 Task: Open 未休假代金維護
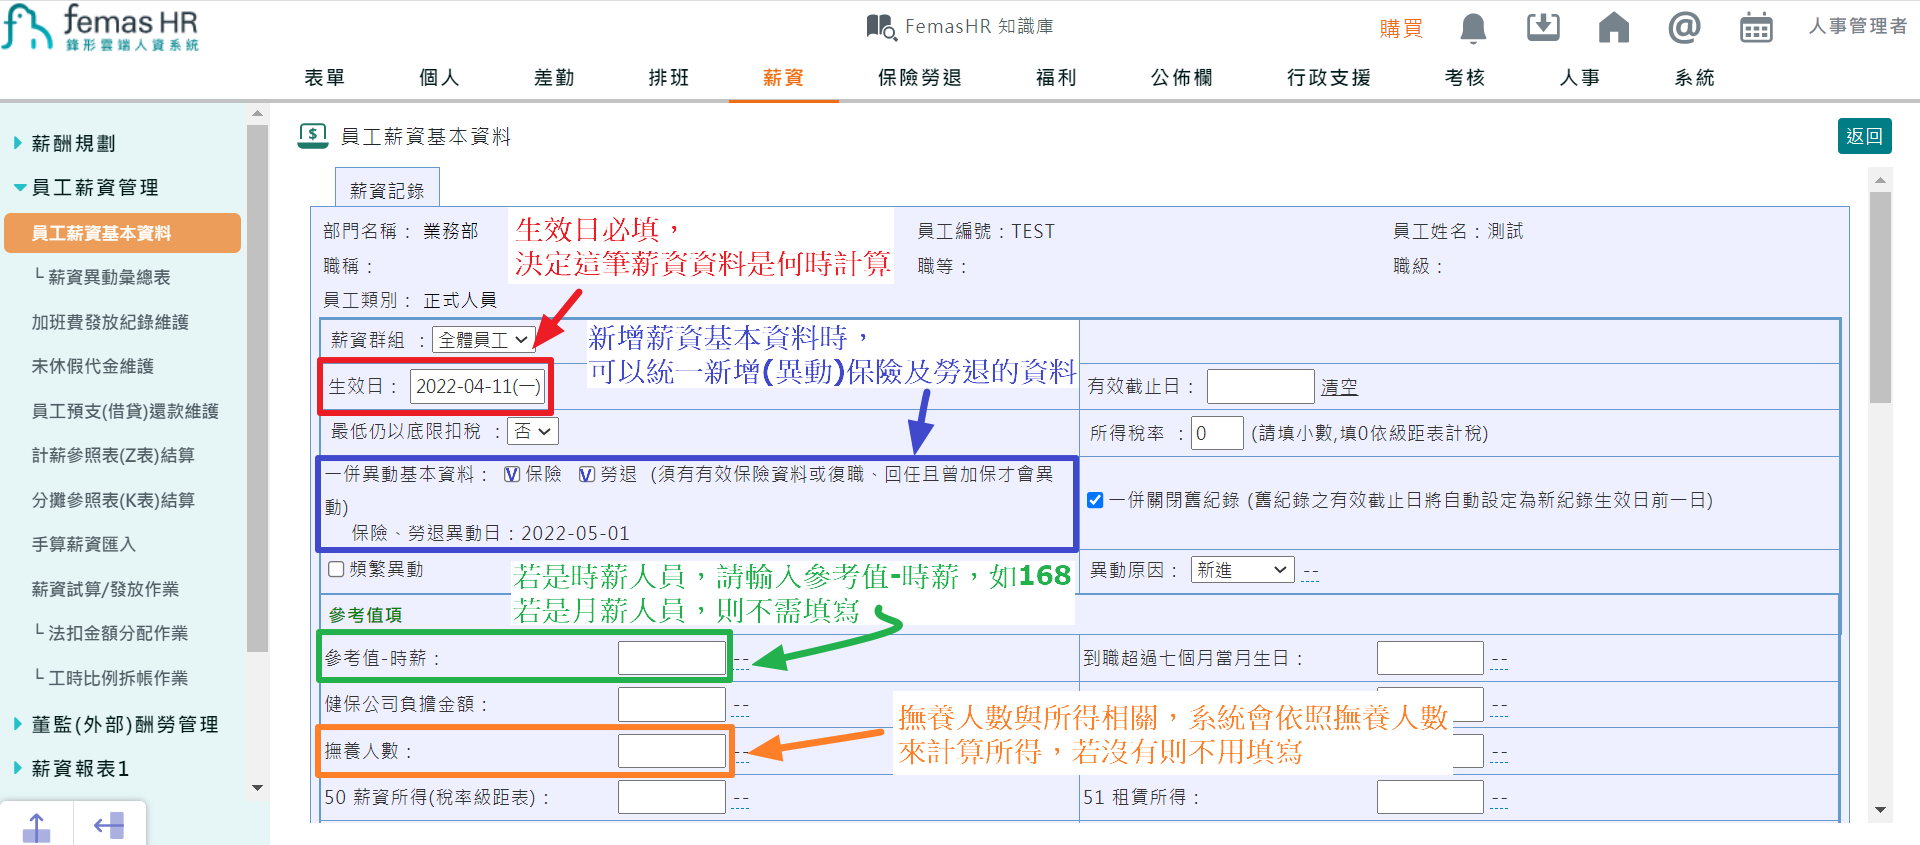click(93, 366)
